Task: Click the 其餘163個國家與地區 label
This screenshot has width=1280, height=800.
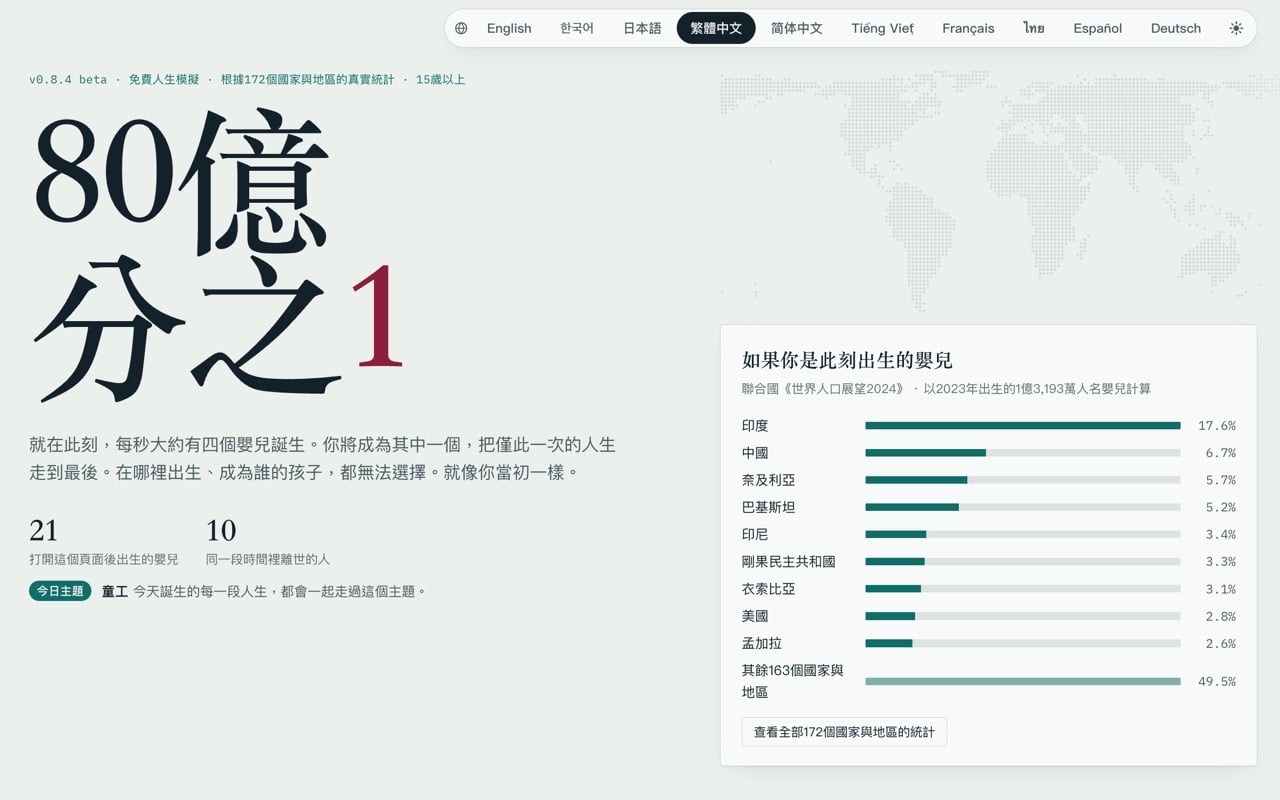Action: pyautogui.click(x=793, y=681)
